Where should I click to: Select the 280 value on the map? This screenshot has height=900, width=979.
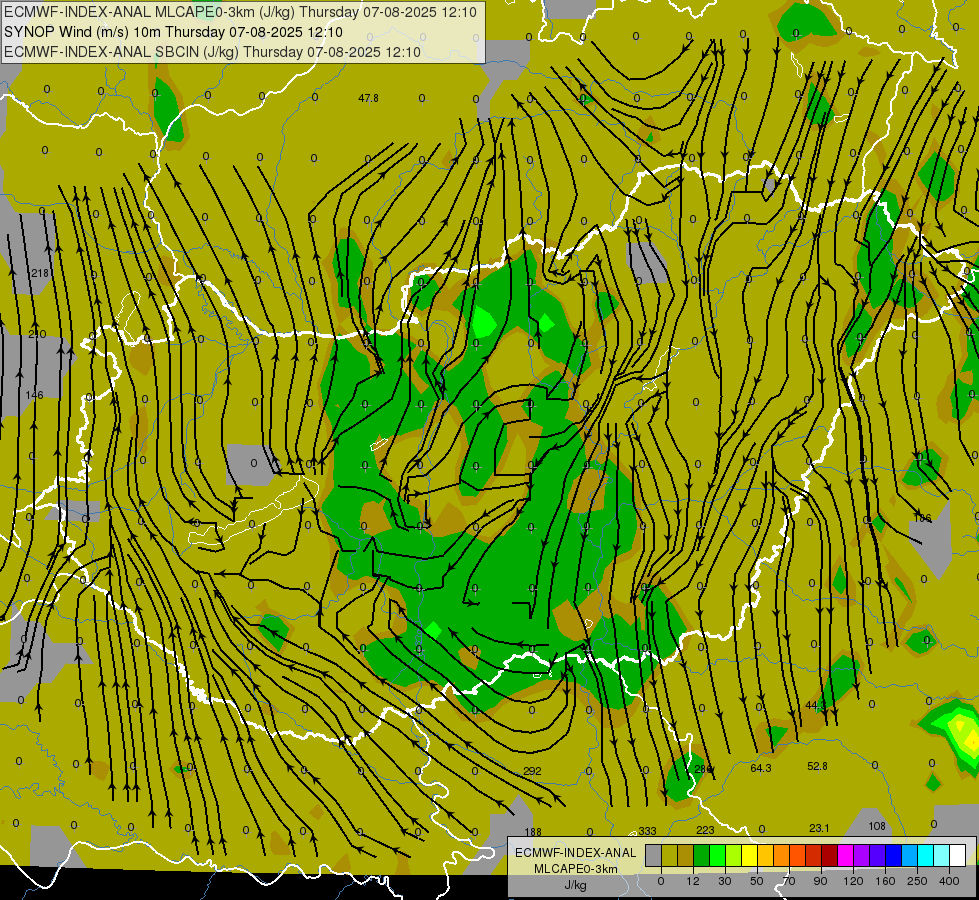pos(703,769)
